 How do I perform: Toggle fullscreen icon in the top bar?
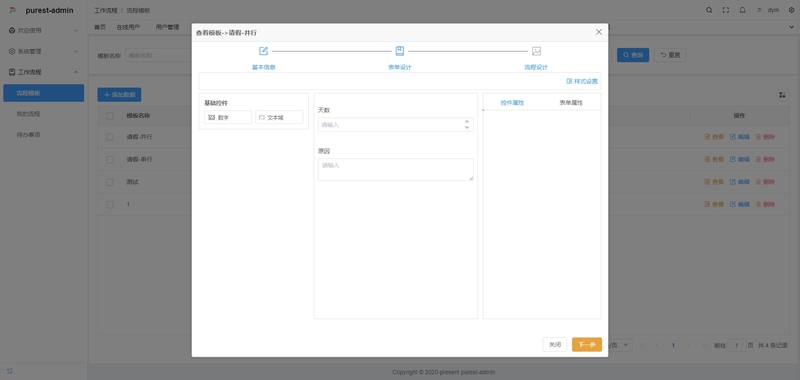pos(726,10)
